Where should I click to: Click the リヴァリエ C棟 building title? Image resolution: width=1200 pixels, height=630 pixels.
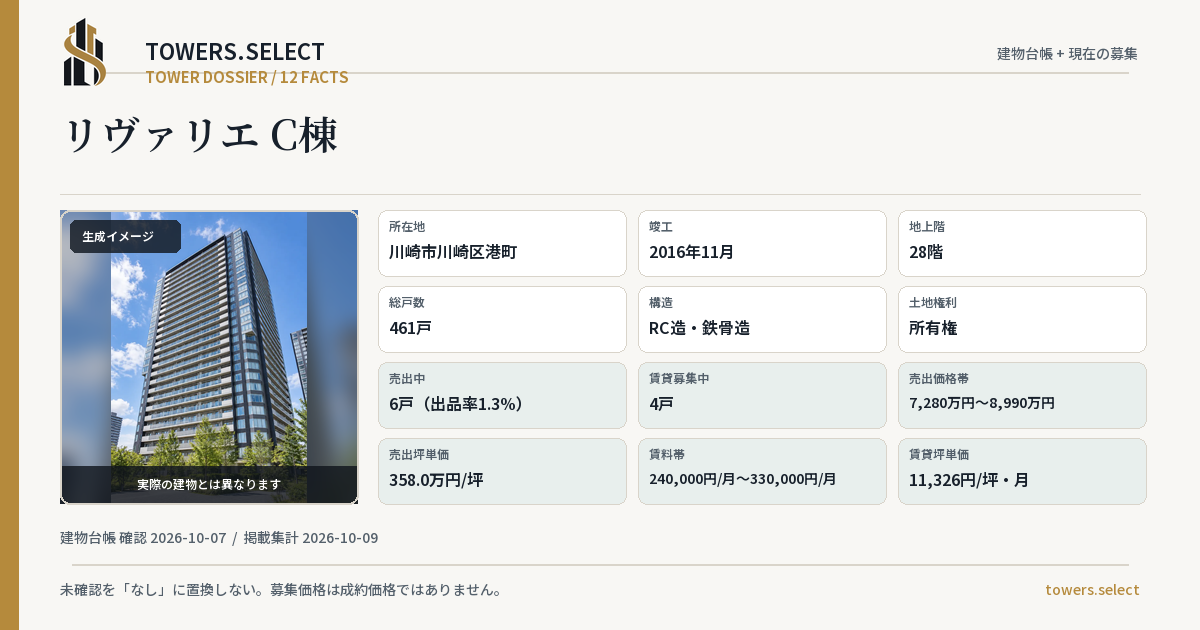[200, 136]
